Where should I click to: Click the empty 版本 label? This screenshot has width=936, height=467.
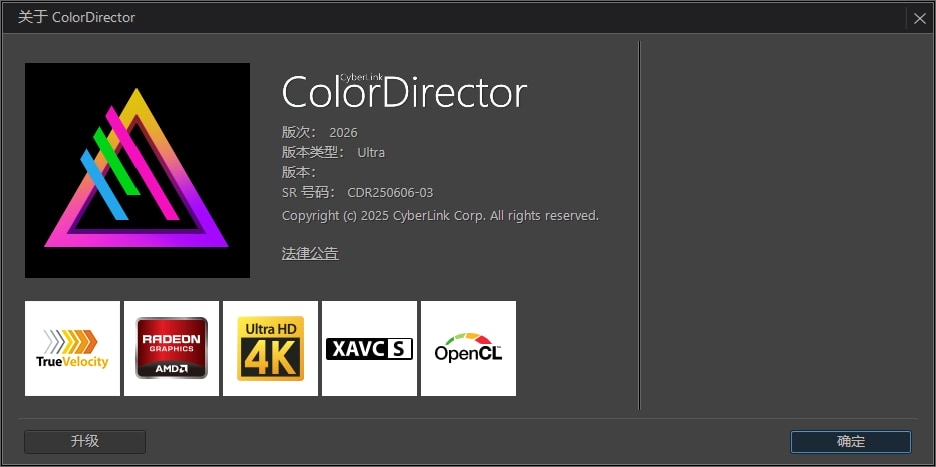299,173
